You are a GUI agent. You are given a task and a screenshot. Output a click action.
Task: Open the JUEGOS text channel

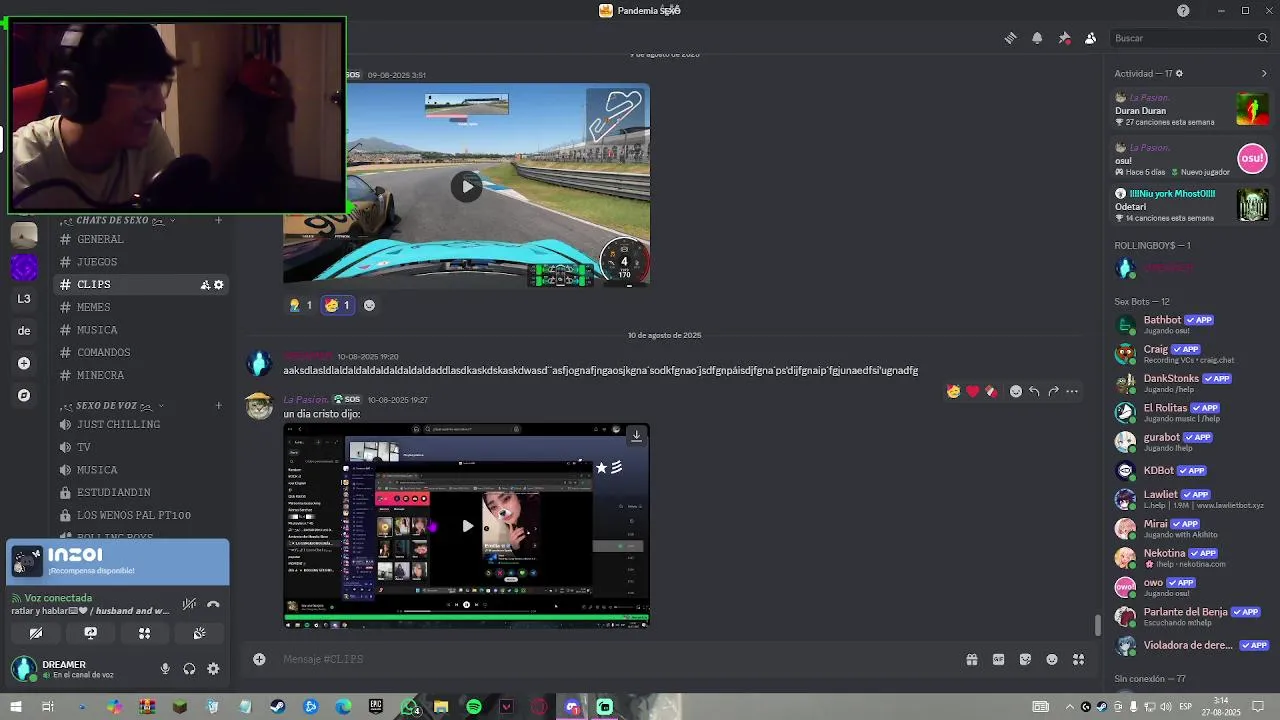[143, 262]
